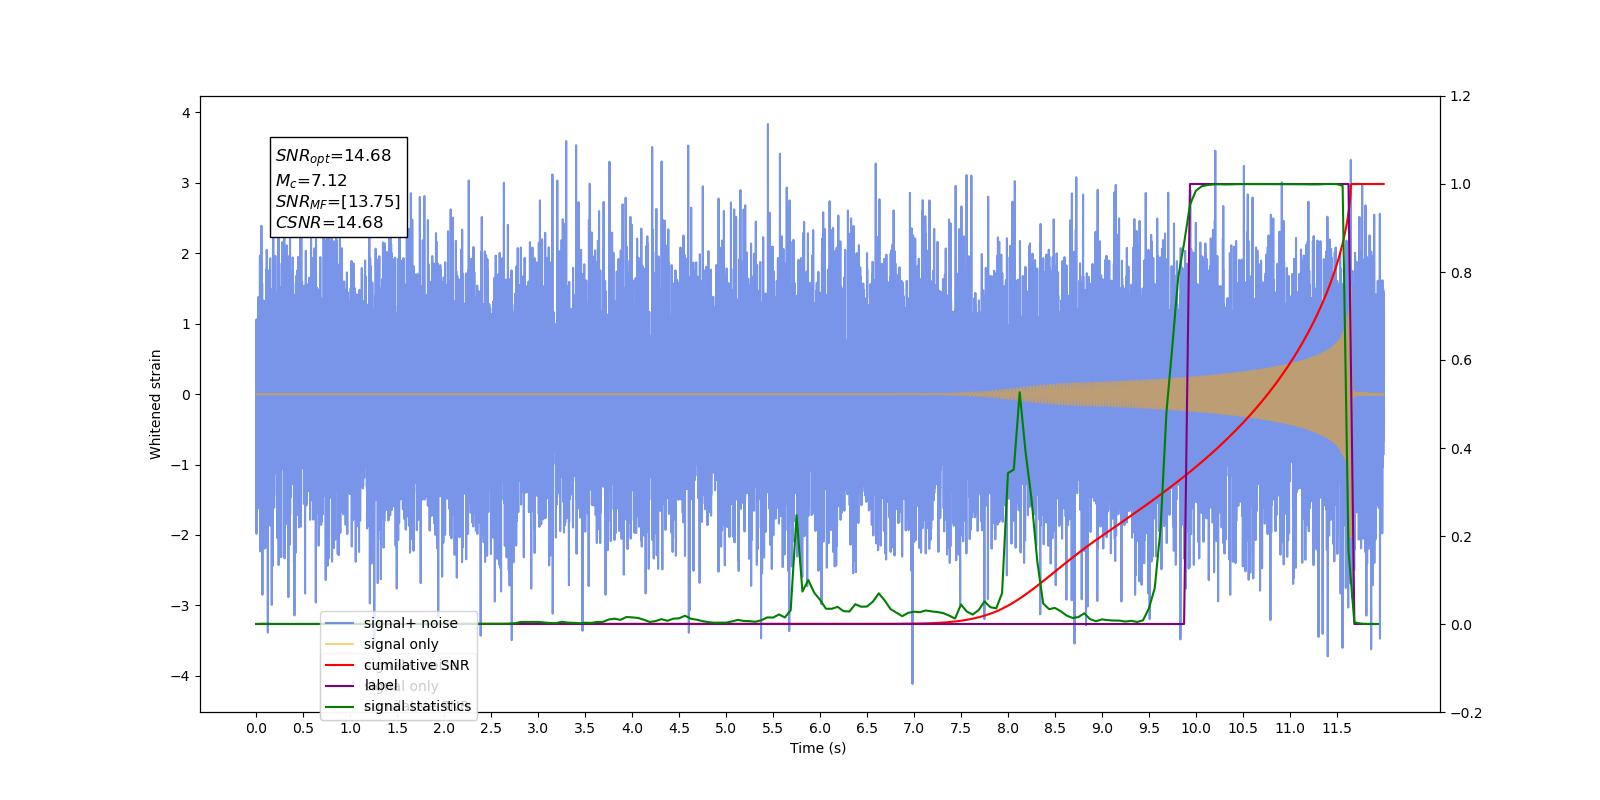Screen dimensions: 1600x800
Task: Click the SNRMF=[13.75] annotation text
Action: (x=338, y=202)
